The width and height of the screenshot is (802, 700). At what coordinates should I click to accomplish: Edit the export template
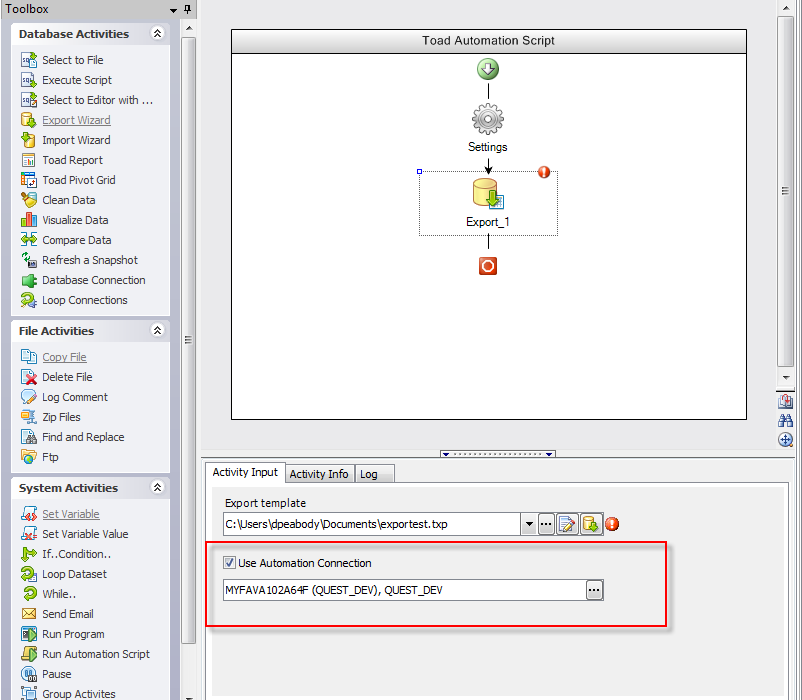(567, 524)
